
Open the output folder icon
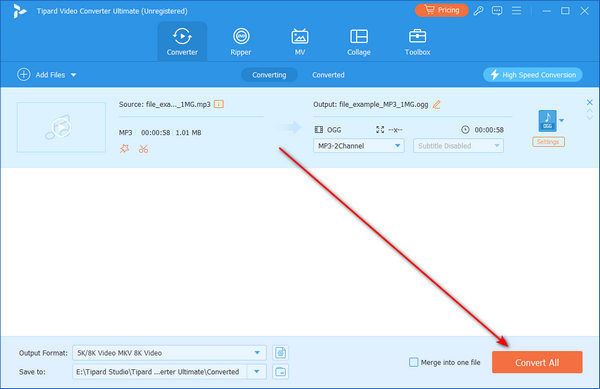280,372
